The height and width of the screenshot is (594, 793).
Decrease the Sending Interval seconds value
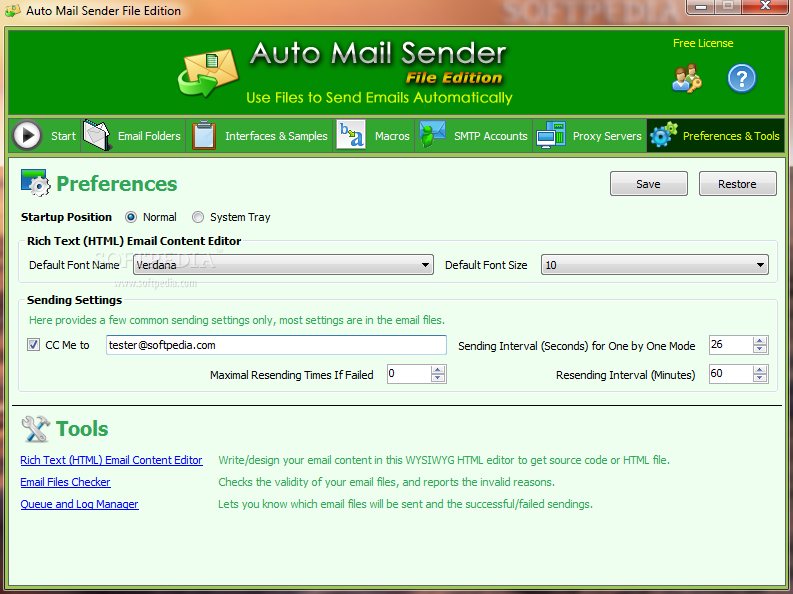(x=759, y=349)
